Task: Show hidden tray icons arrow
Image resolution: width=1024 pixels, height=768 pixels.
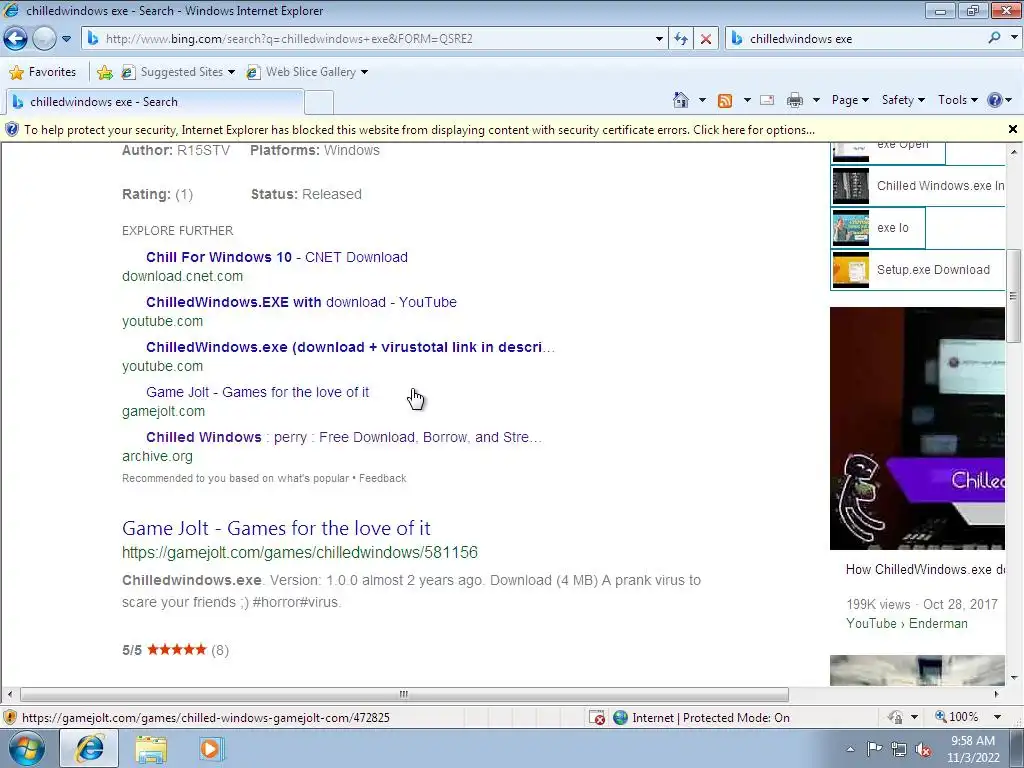Action: (850, 749)
